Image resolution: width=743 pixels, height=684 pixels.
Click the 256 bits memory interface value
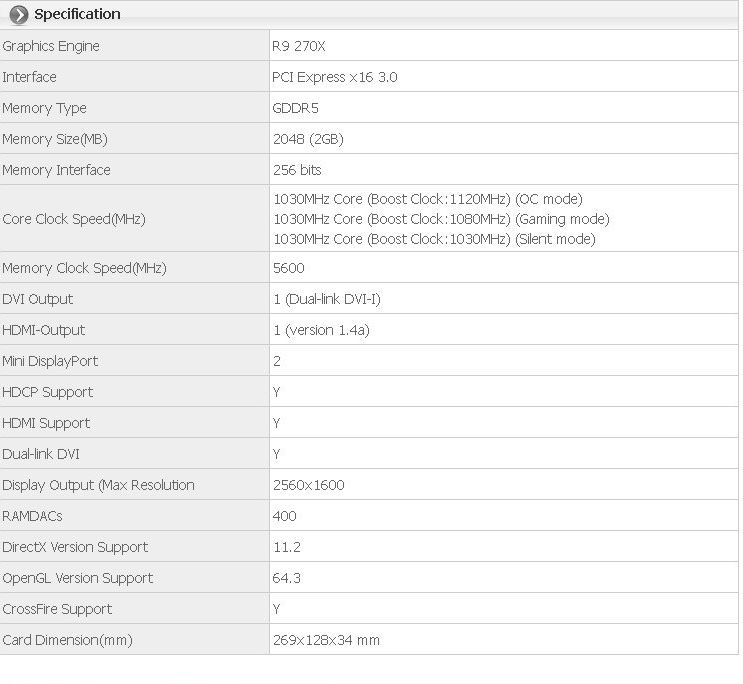pos(297,170)
